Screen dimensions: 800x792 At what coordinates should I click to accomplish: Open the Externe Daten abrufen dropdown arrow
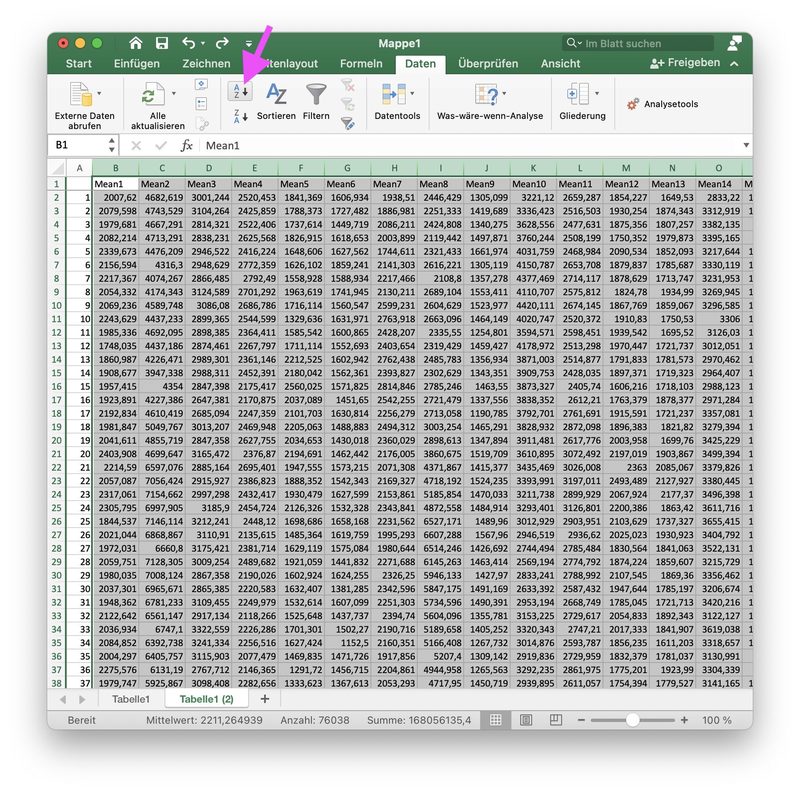(x=99, y=93)
